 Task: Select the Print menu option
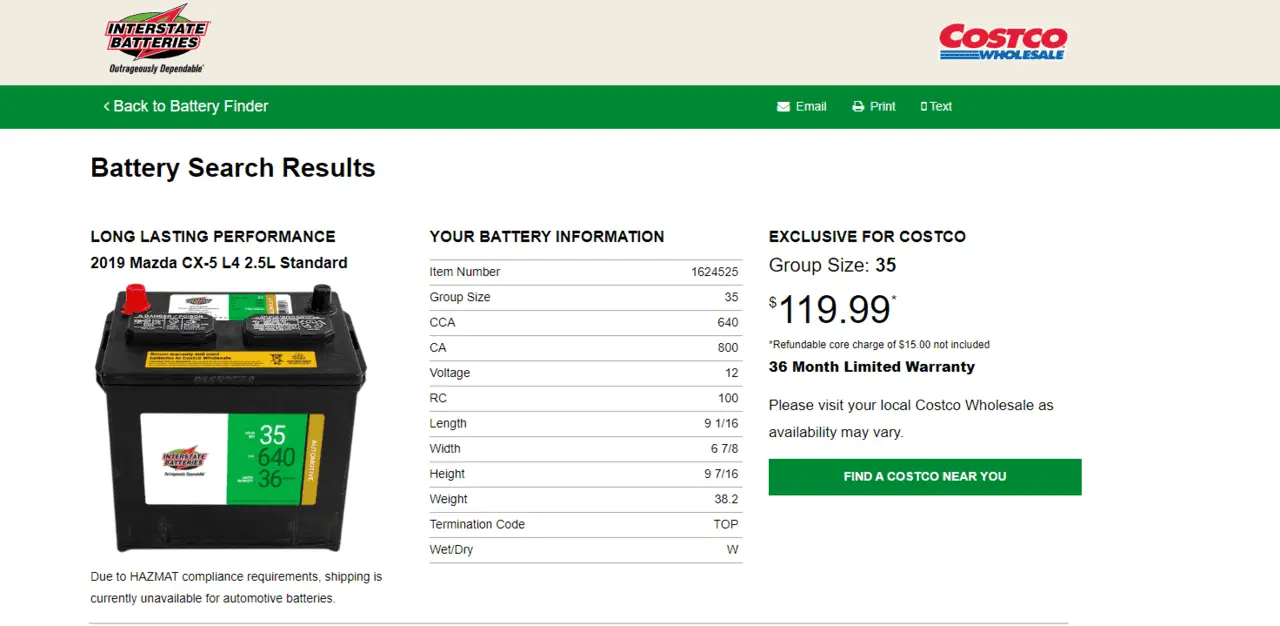pyautogui.click(x=883, y=107)
